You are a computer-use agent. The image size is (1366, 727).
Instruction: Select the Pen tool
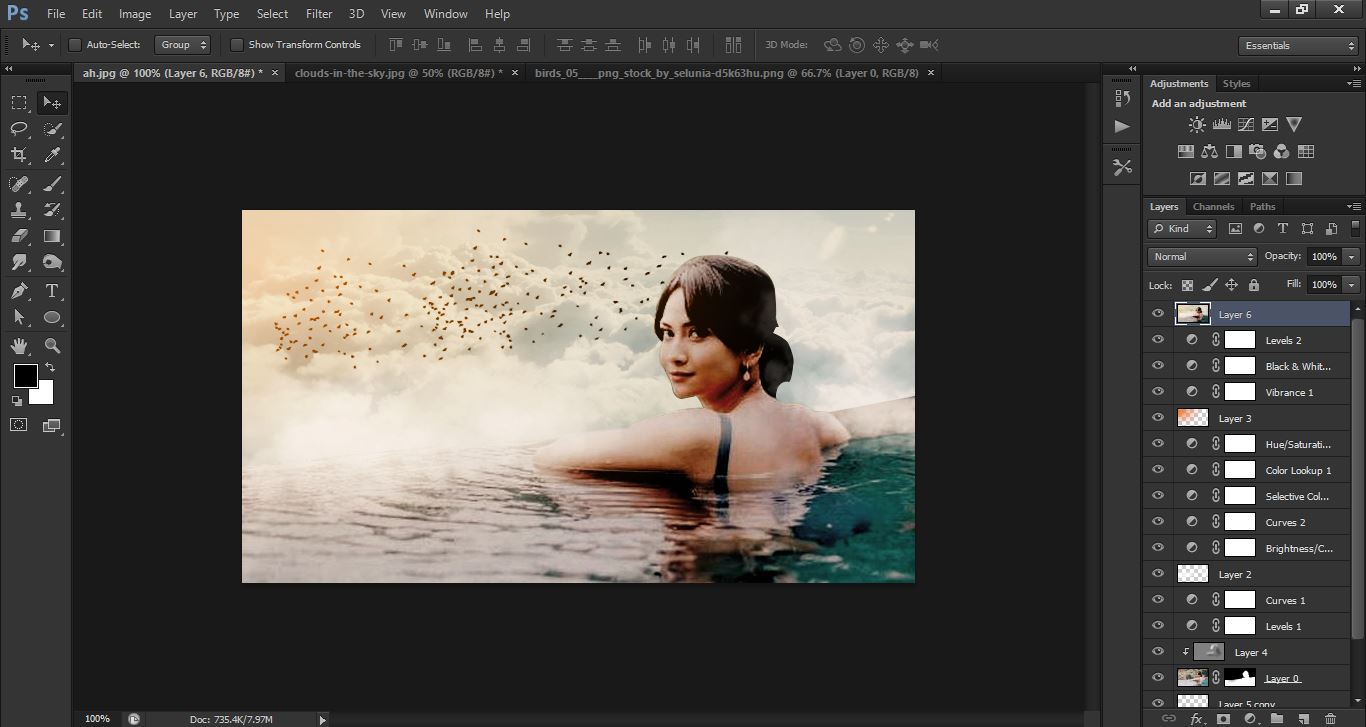point(19,291)
